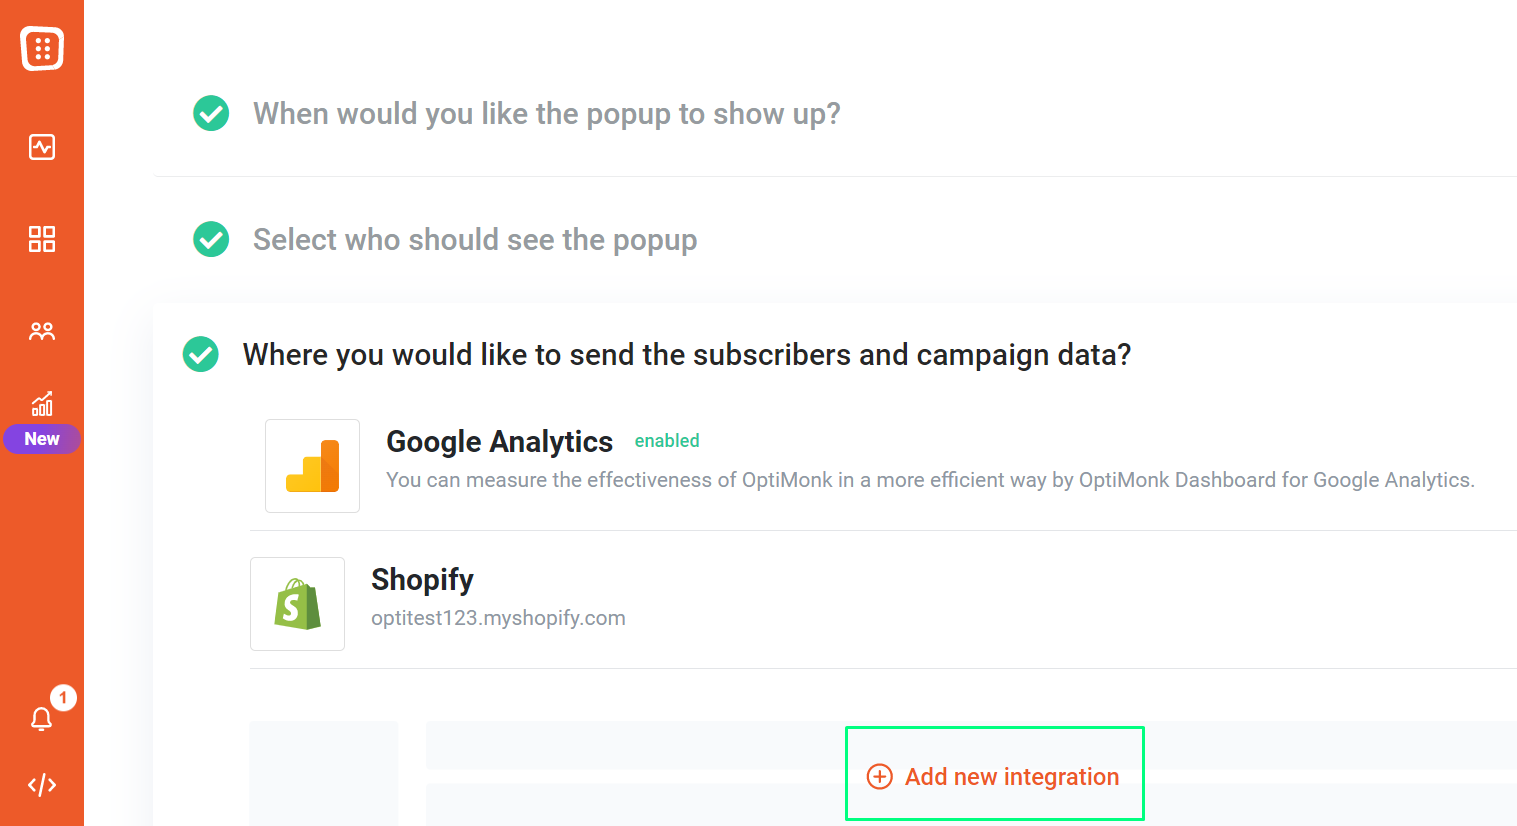Click the green check beside subscribers data section
The width and height of the screenshot is (1517, 826).
coord(201,354)
